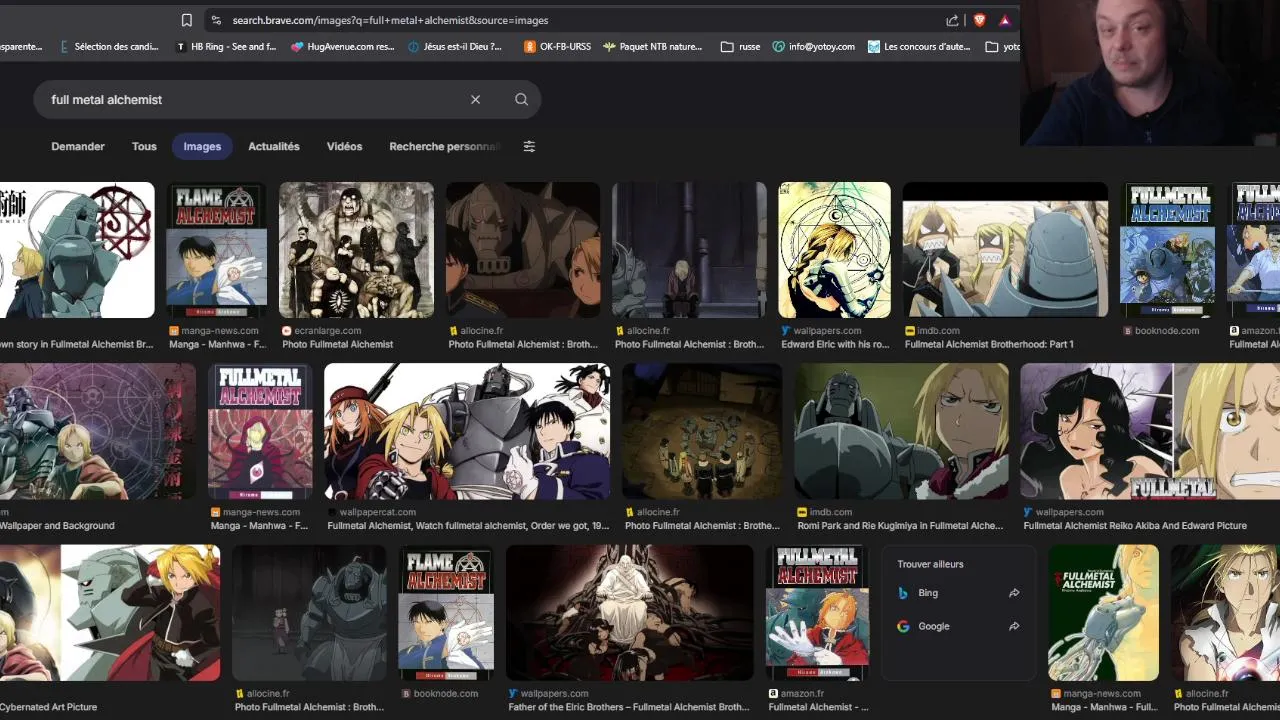Open dark circle scene allocine.fr thumbnail
The height and width of the screenshot is (720, 1280).
pyautogui.click(x=702, y=431)
